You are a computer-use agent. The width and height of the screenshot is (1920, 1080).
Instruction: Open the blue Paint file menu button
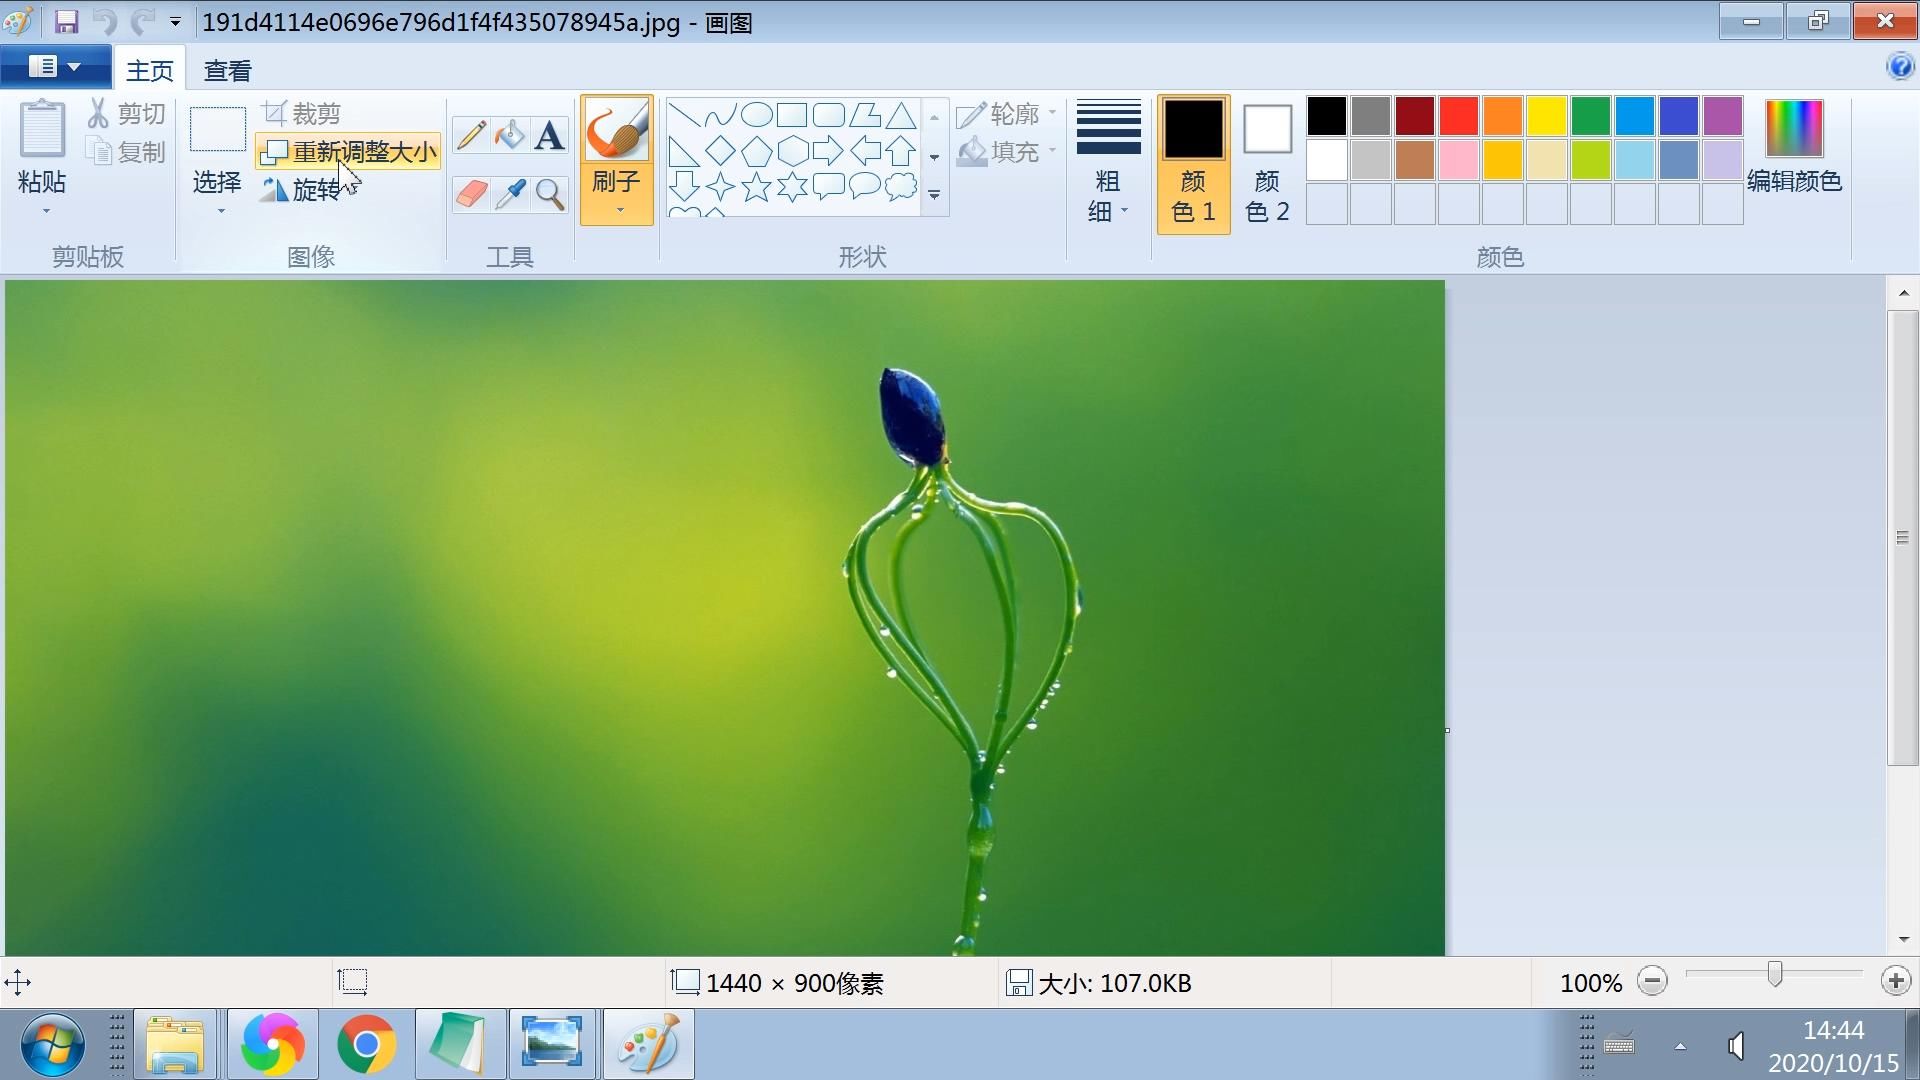point(55,67)
